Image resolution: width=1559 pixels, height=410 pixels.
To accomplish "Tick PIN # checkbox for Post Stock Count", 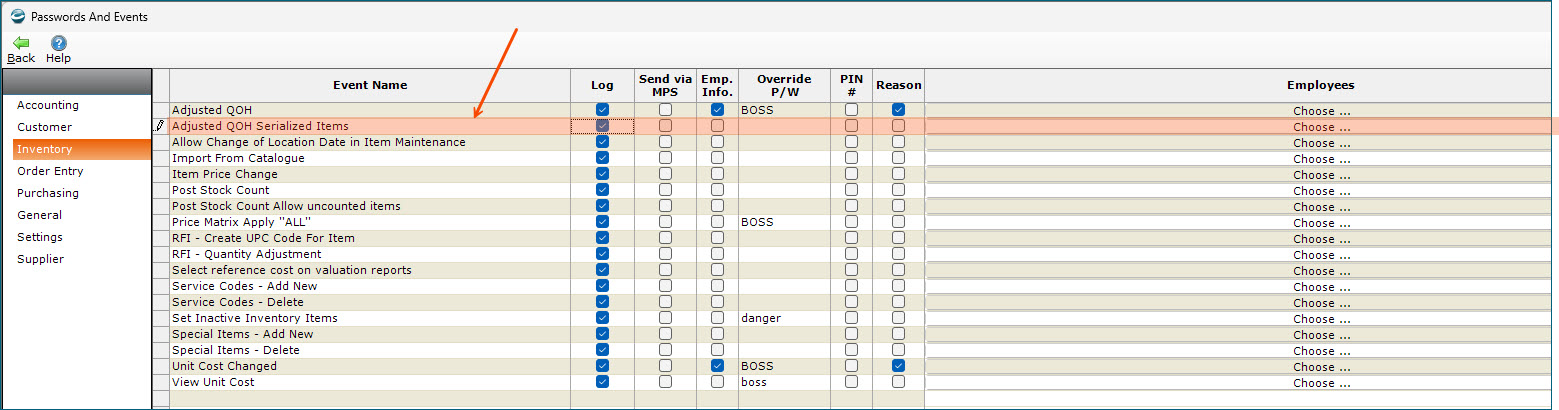I will click(x=851, y=190).
